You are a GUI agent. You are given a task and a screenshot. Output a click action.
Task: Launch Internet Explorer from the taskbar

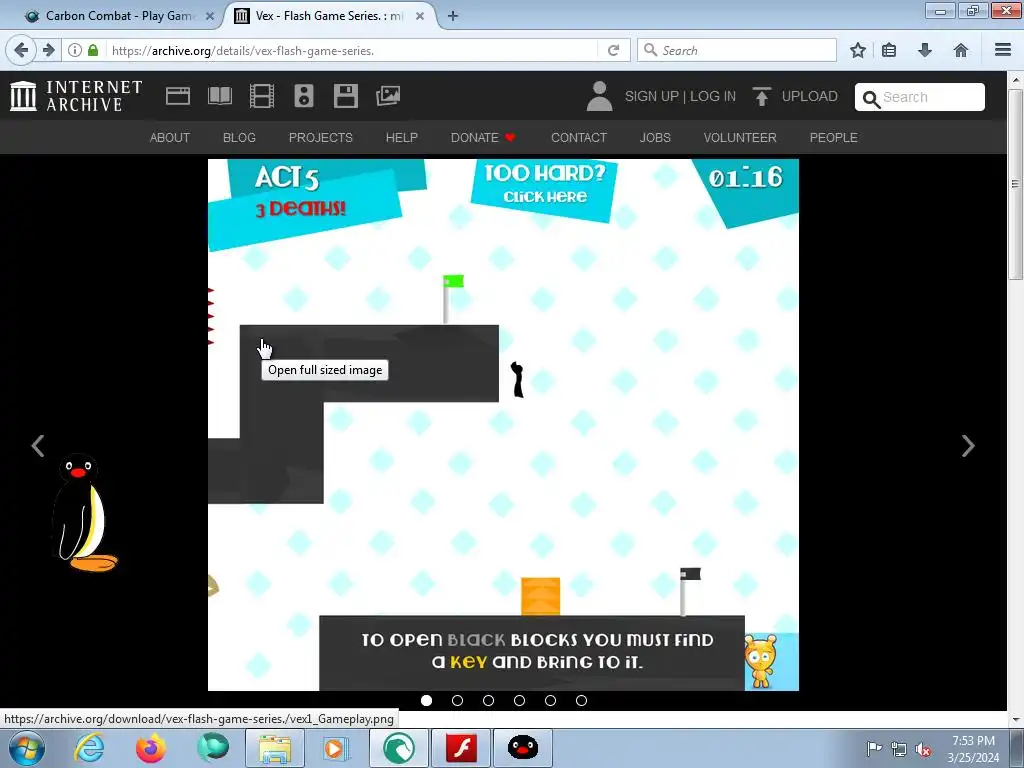click(x=88, y=748)
